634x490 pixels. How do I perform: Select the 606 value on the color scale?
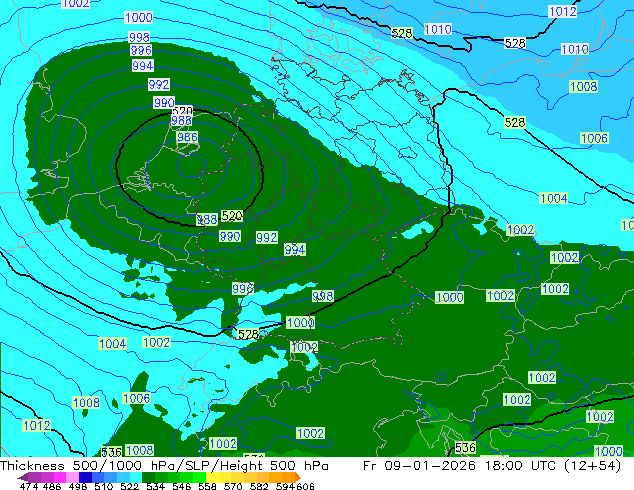pos(305,486)
